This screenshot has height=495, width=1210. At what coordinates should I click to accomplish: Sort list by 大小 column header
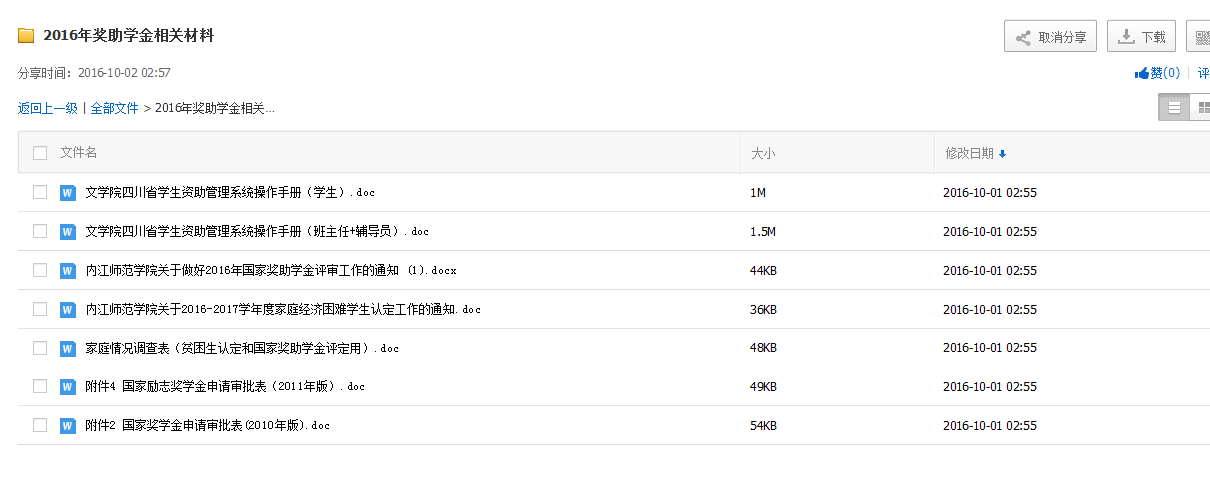tap(763, 153)
